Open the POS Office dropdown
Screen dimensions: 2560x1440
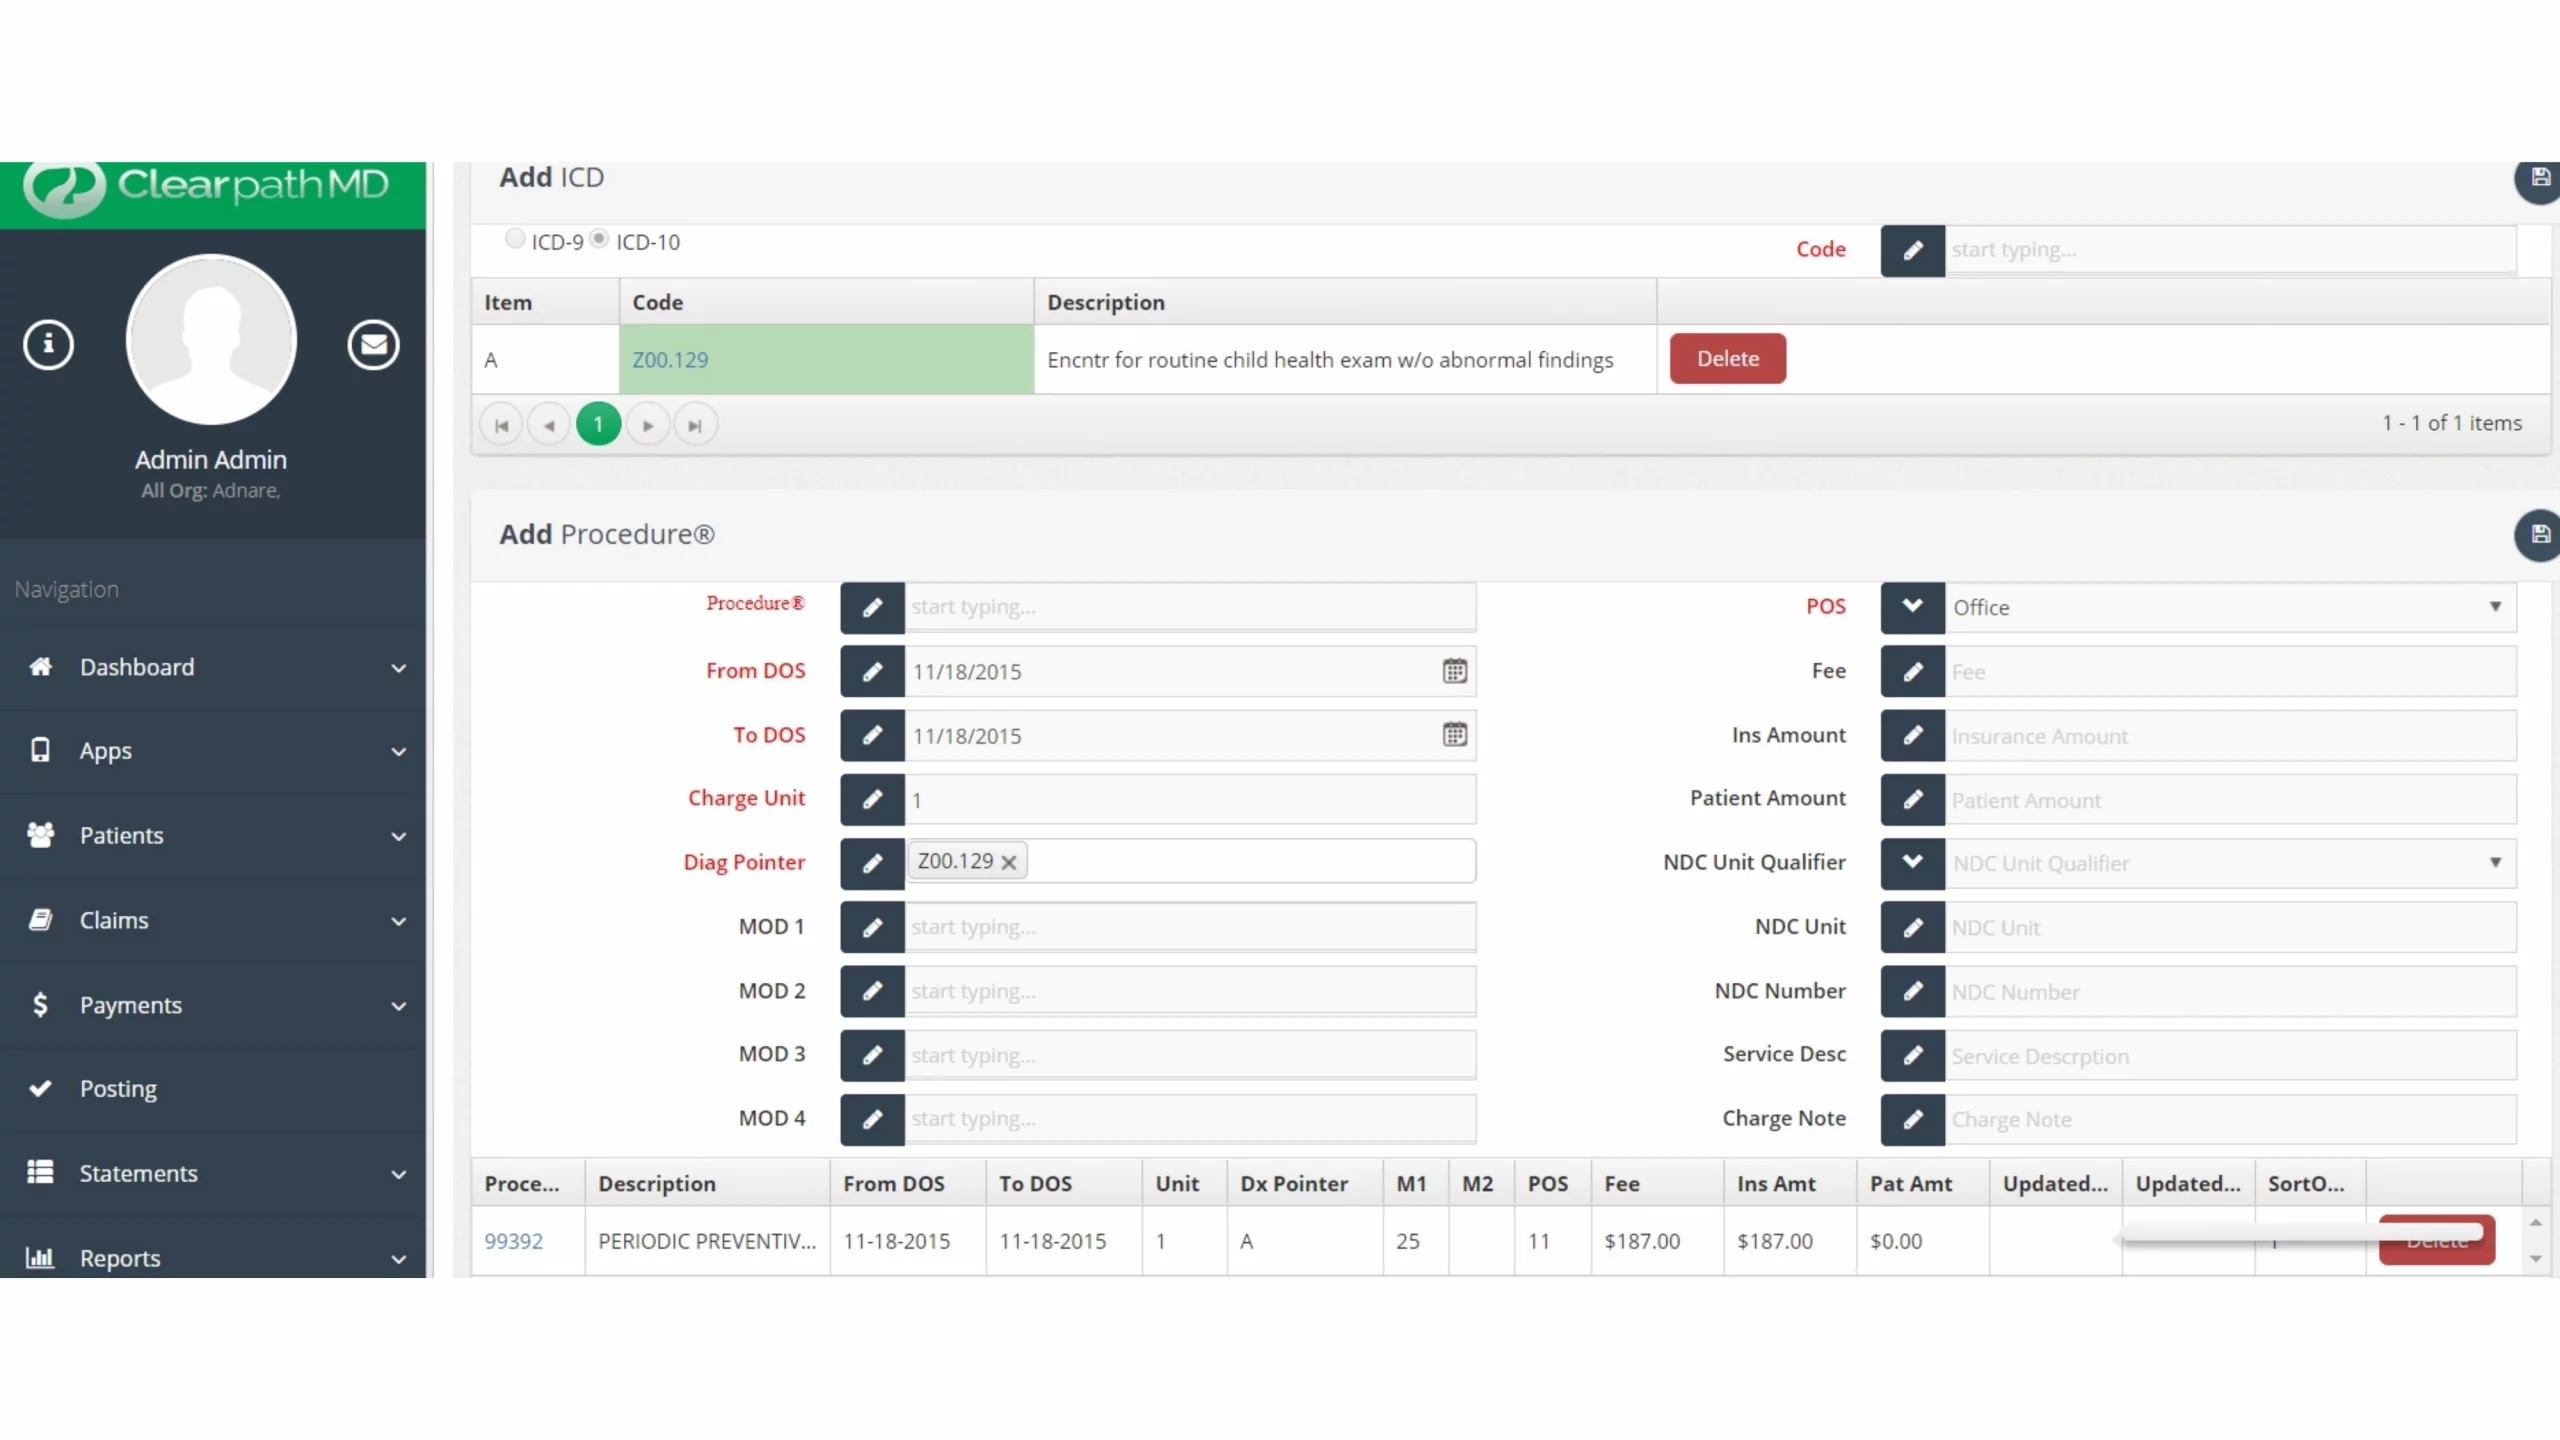coord(2229,607)
